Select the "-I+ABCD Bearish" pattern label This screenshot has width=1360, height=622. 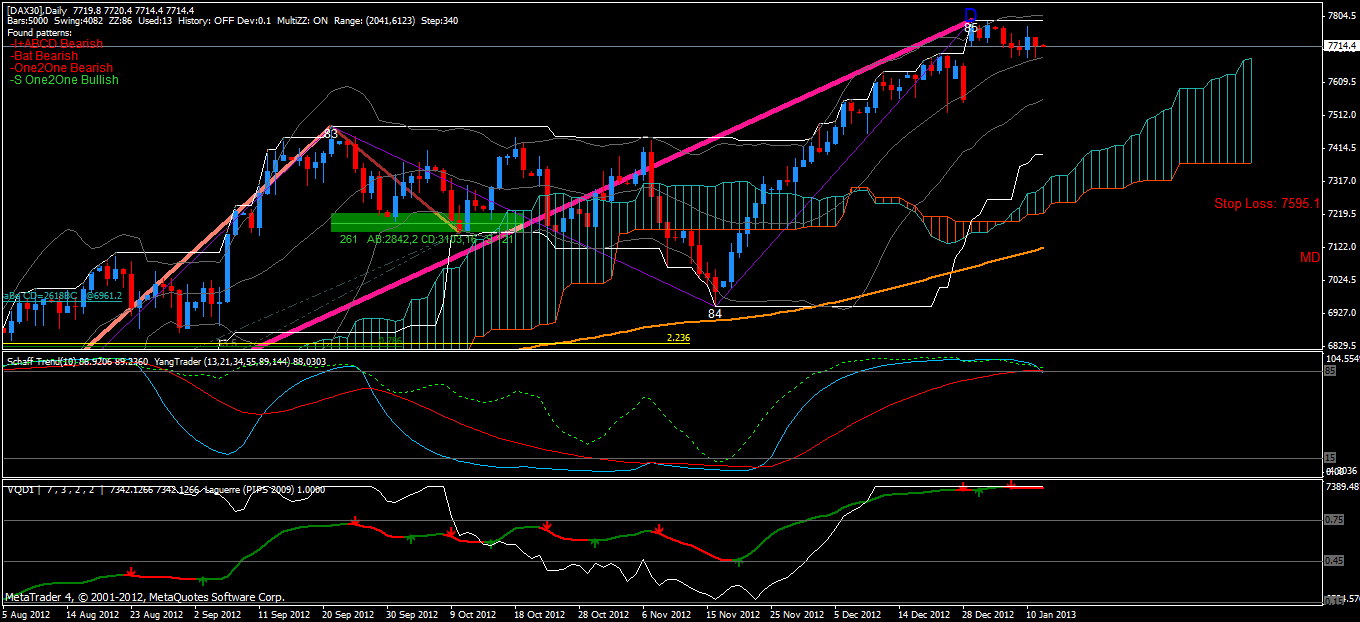(x=57, y=44)
